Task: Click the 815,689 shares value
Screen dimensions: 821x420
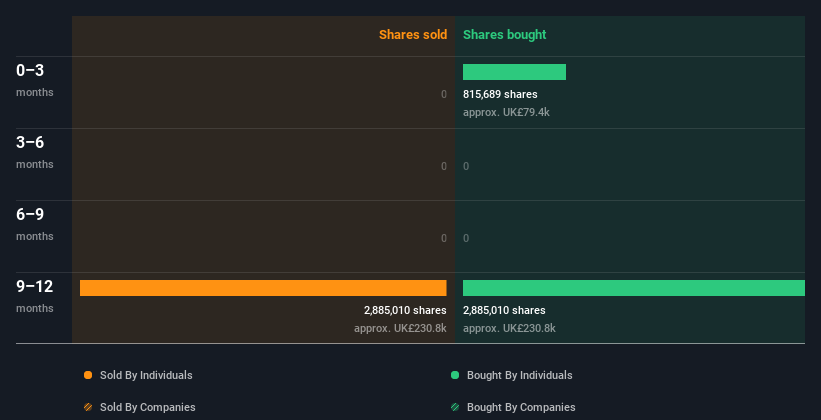Action: pyautogui.click(x=500, y=95)
